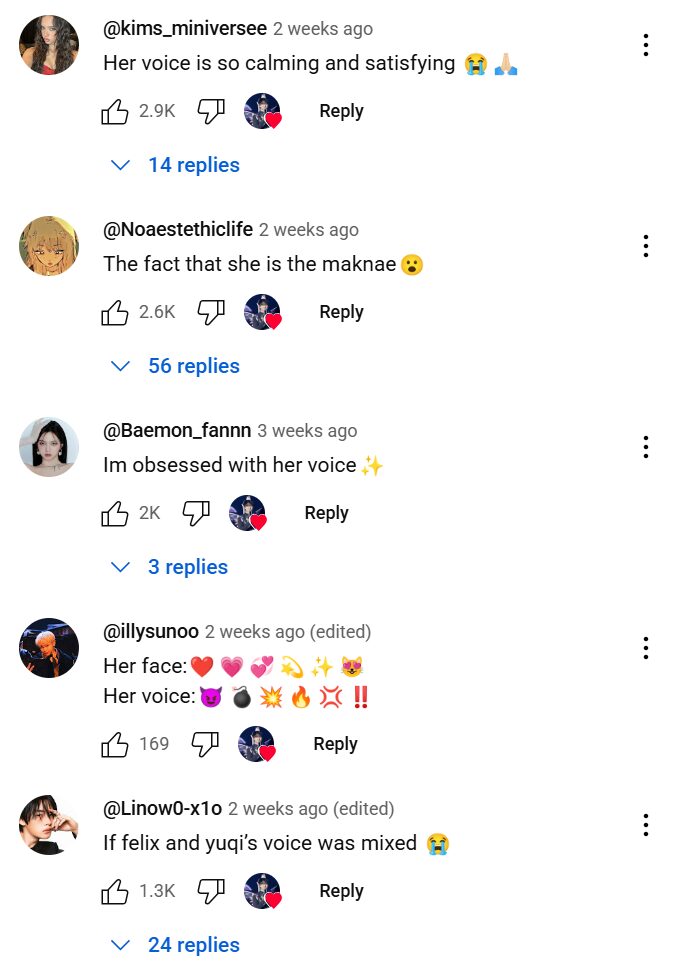Open three-dot menu on @Linow0-x1o comment
This screenshot has height=977, width=691.
pyautogui.click(x=647, y=824)
